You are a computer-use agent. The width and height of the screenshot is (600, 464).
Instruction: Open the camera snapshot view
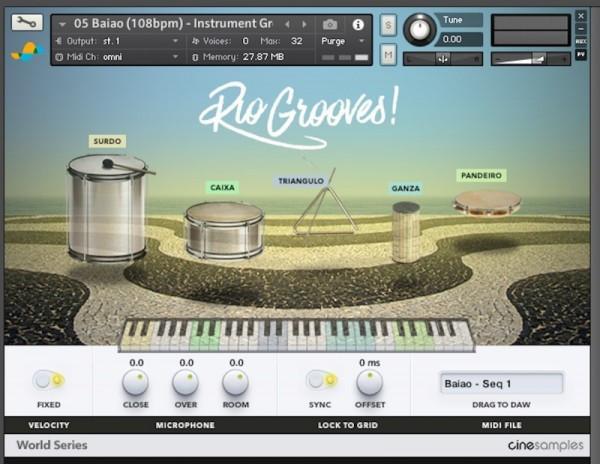[330, 24]
